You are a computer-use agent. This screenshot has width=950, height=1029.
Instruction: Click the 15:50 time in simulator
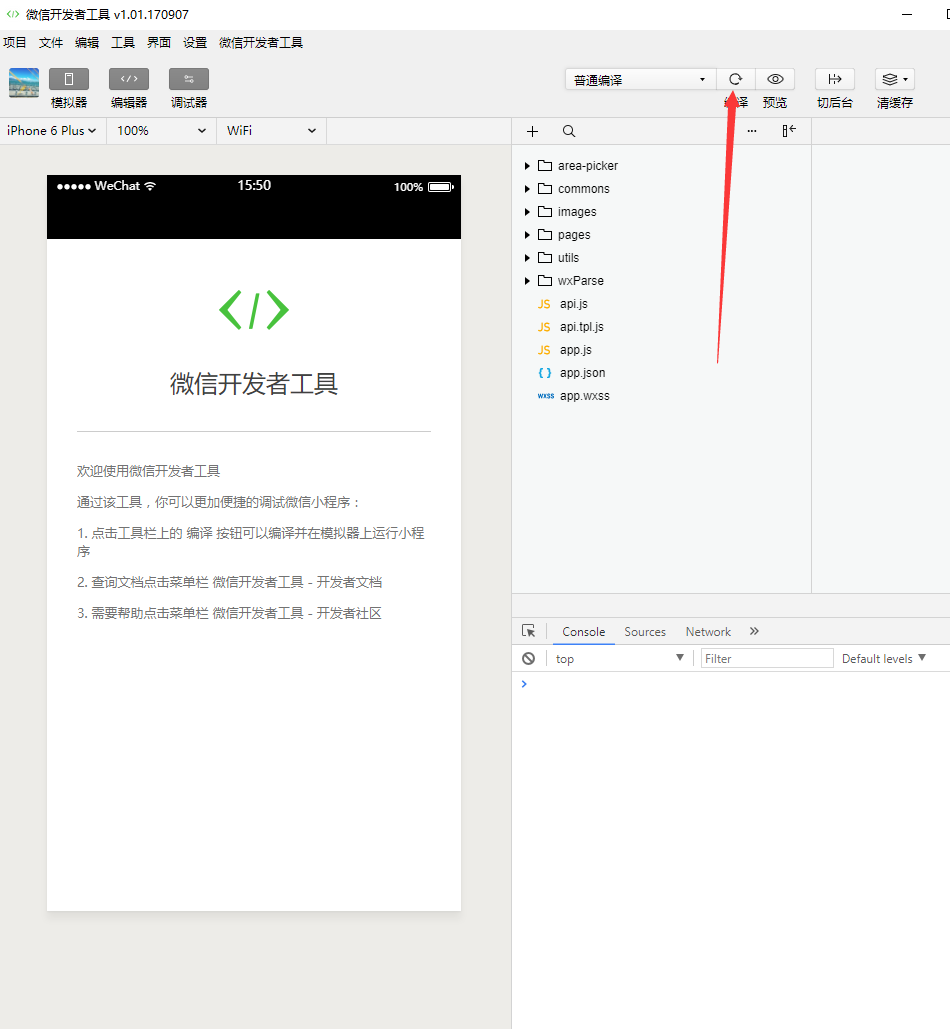click(254, 186)
